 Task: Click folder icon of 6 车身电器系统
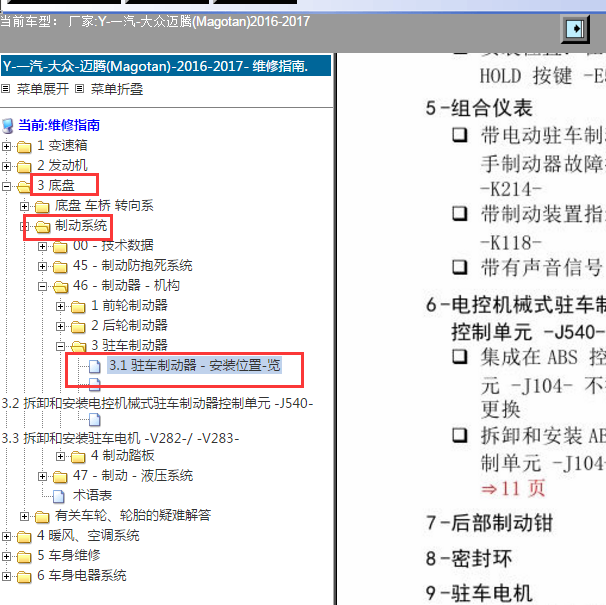(24, 577)
